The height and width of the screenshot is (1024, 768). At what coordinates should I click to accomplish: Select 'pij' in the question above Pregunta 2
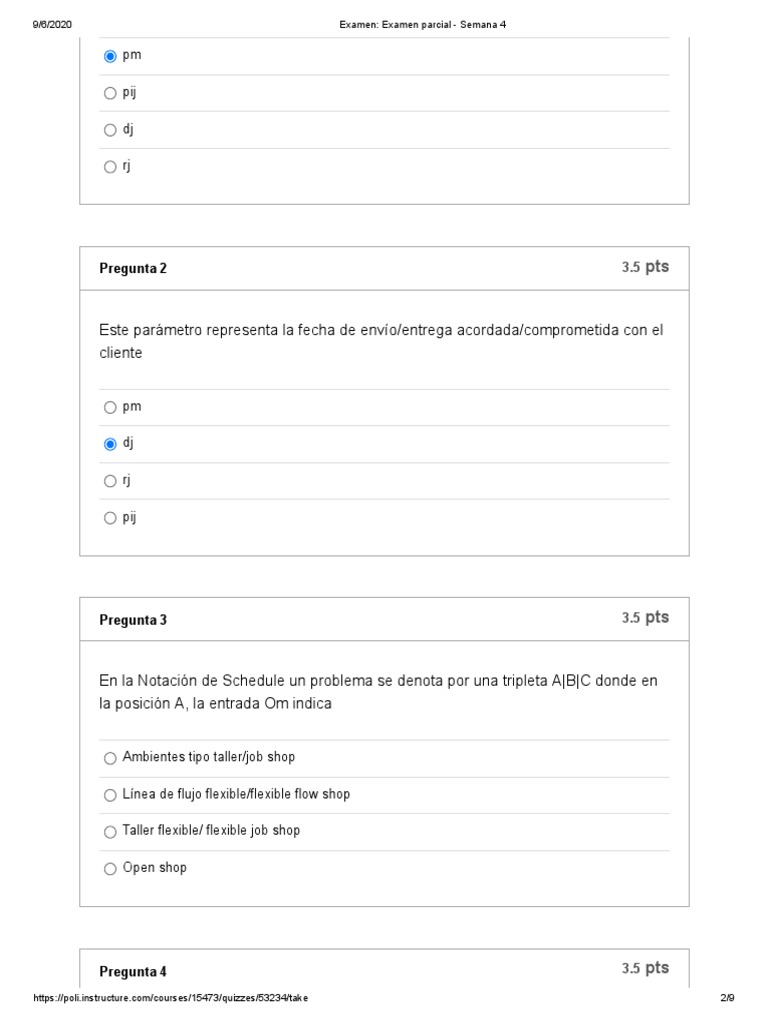[110, 93]
